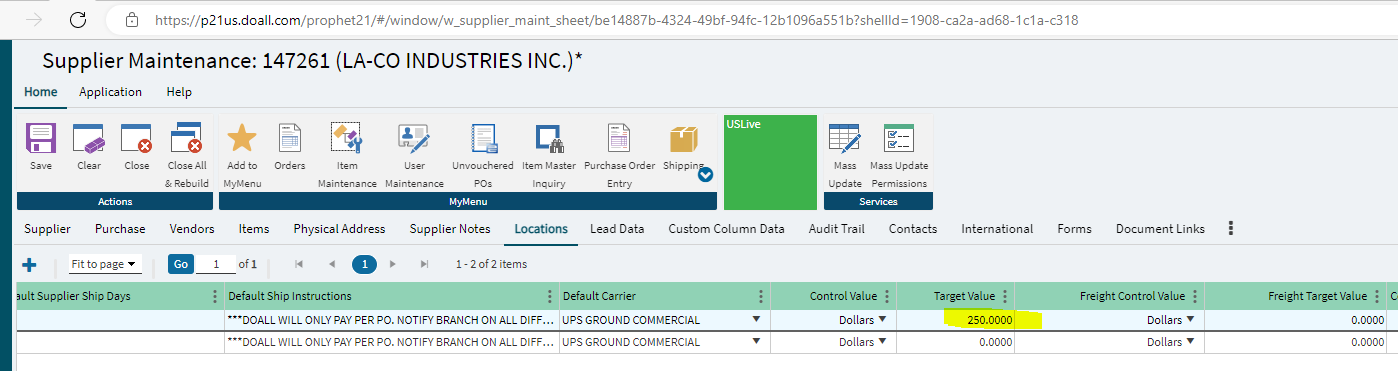The width and height of the screenshot is (1398, 371).
Task: Switch to the Custom Column Data tab
Action: 726,229
